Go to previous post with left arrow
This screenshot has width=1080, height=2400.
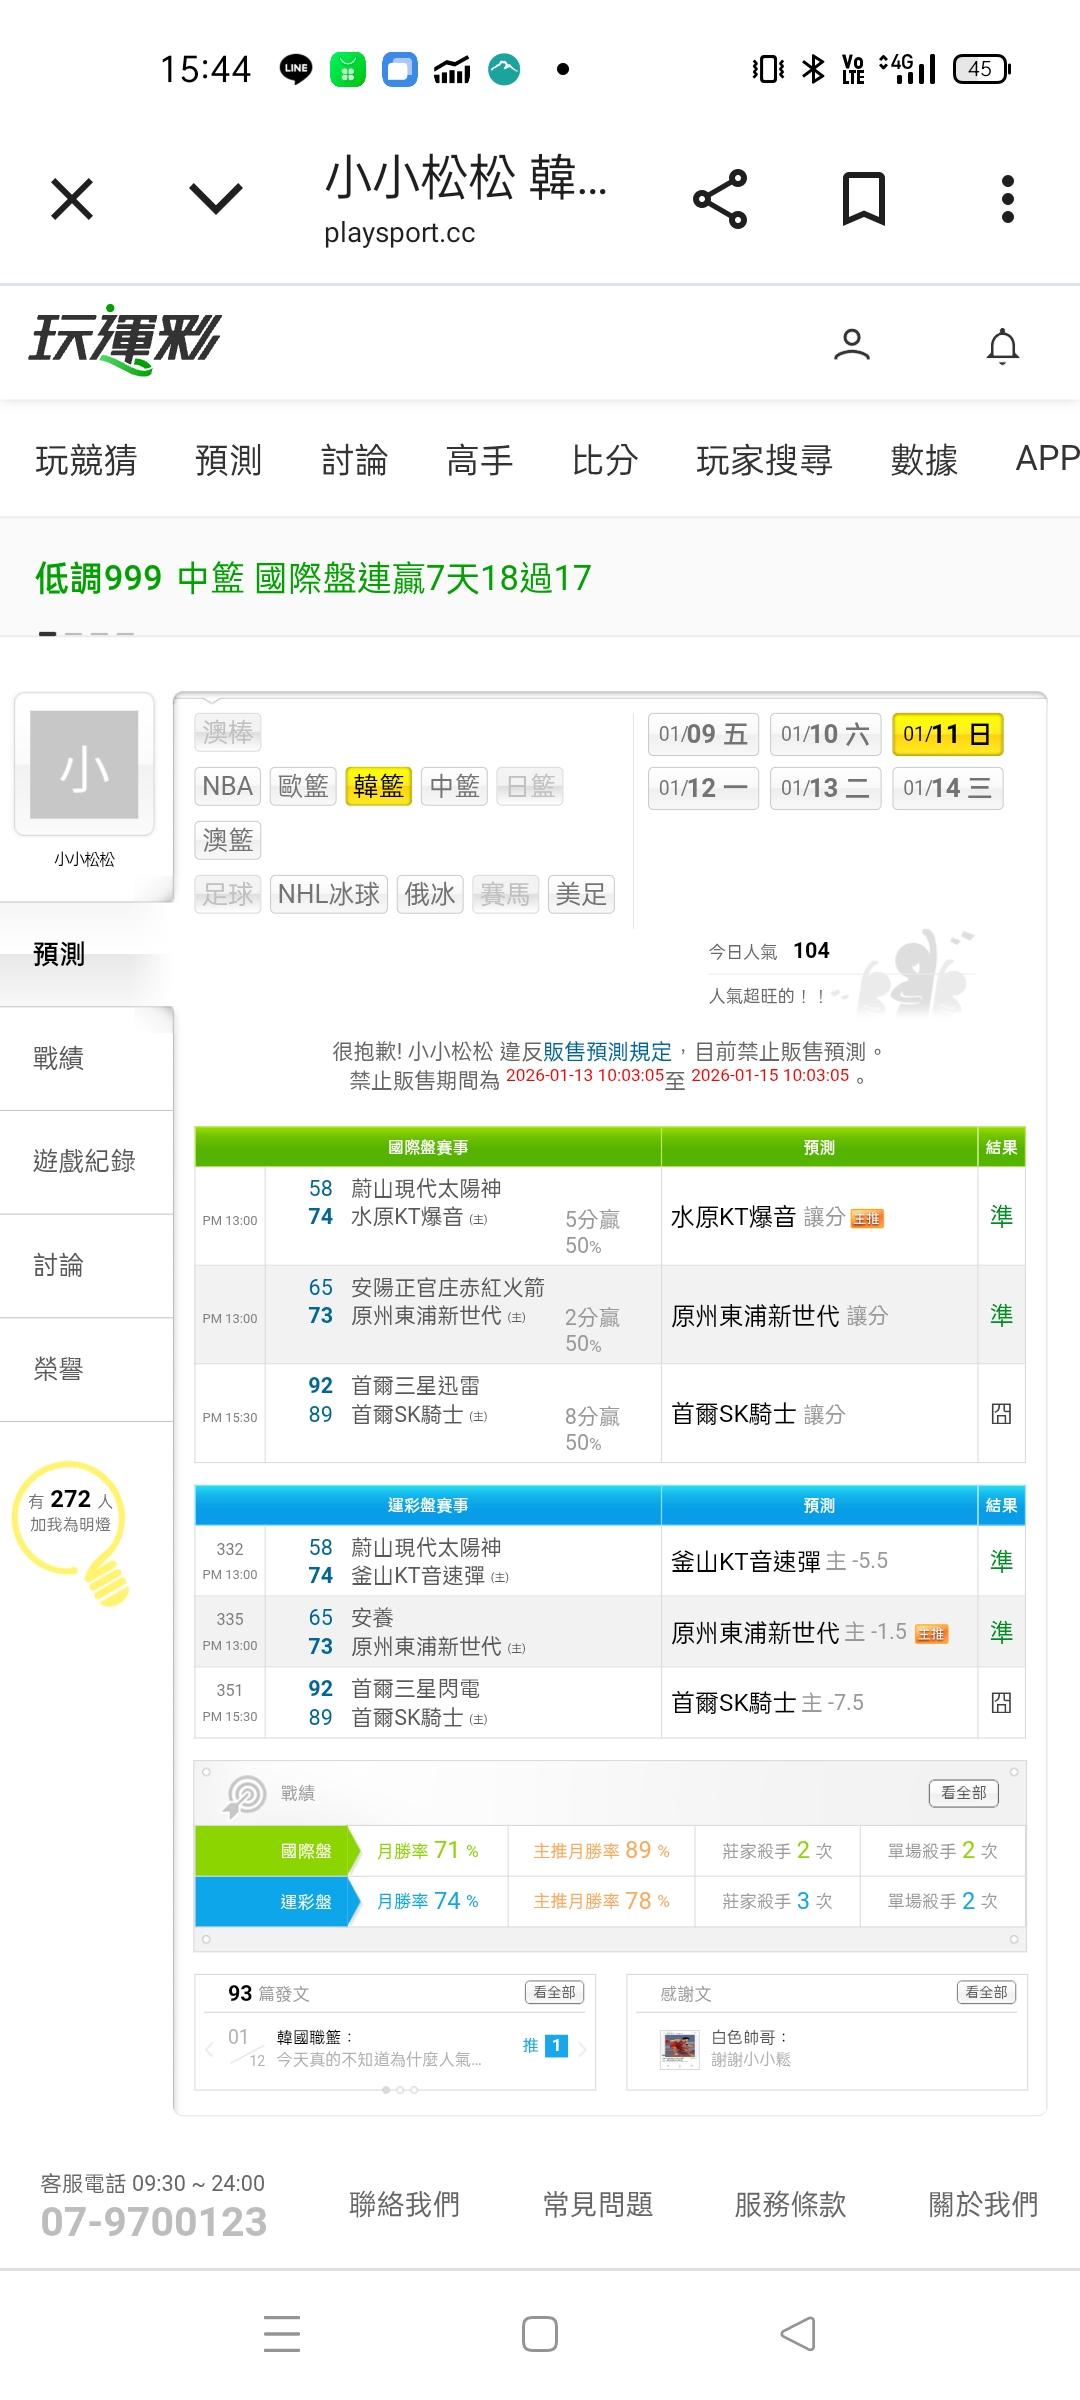(x=209, y=2048)
